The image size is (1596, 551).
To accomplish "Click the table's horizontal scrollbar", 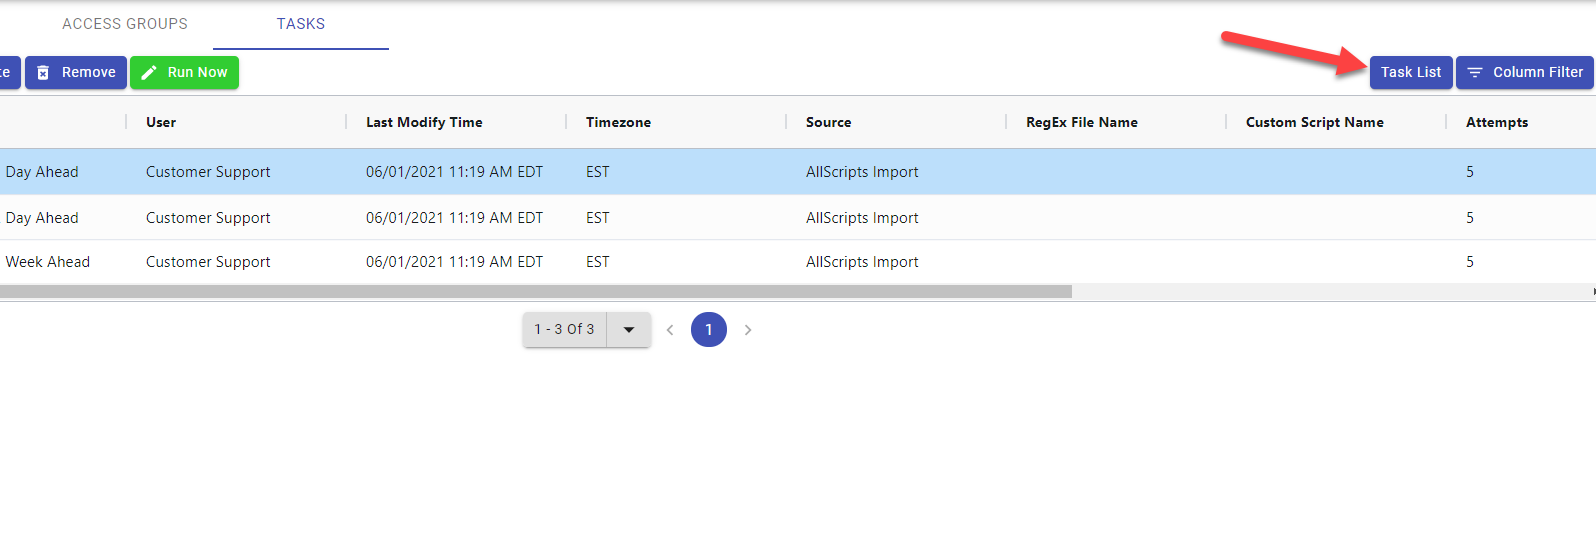I will 535,292.
